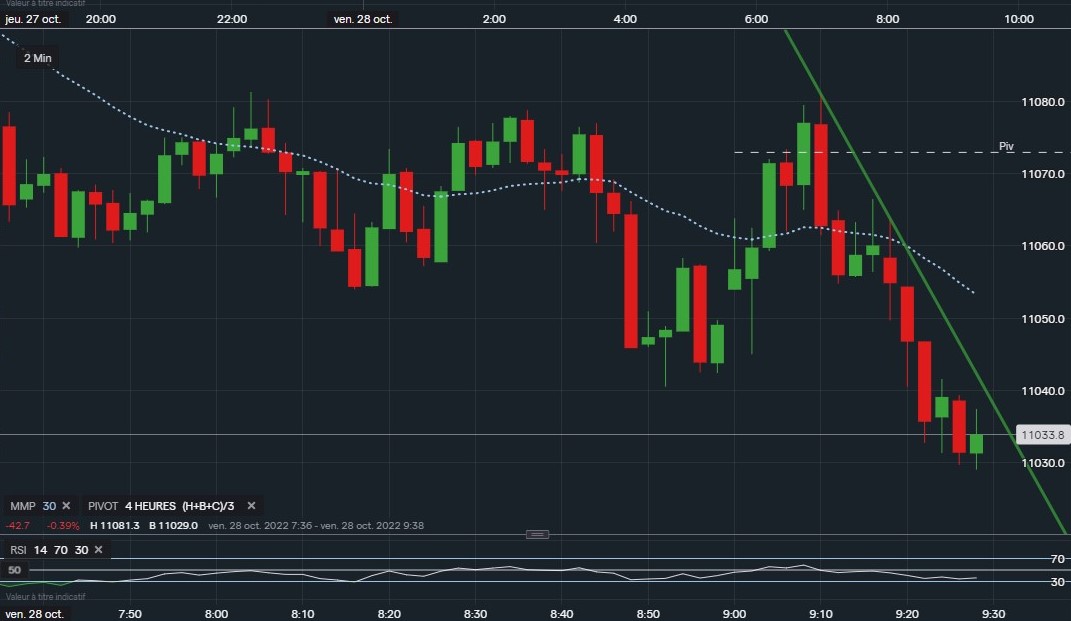Click the 8:30 bottom time axis label
The image size is (1071, 621).
point(475,613)
